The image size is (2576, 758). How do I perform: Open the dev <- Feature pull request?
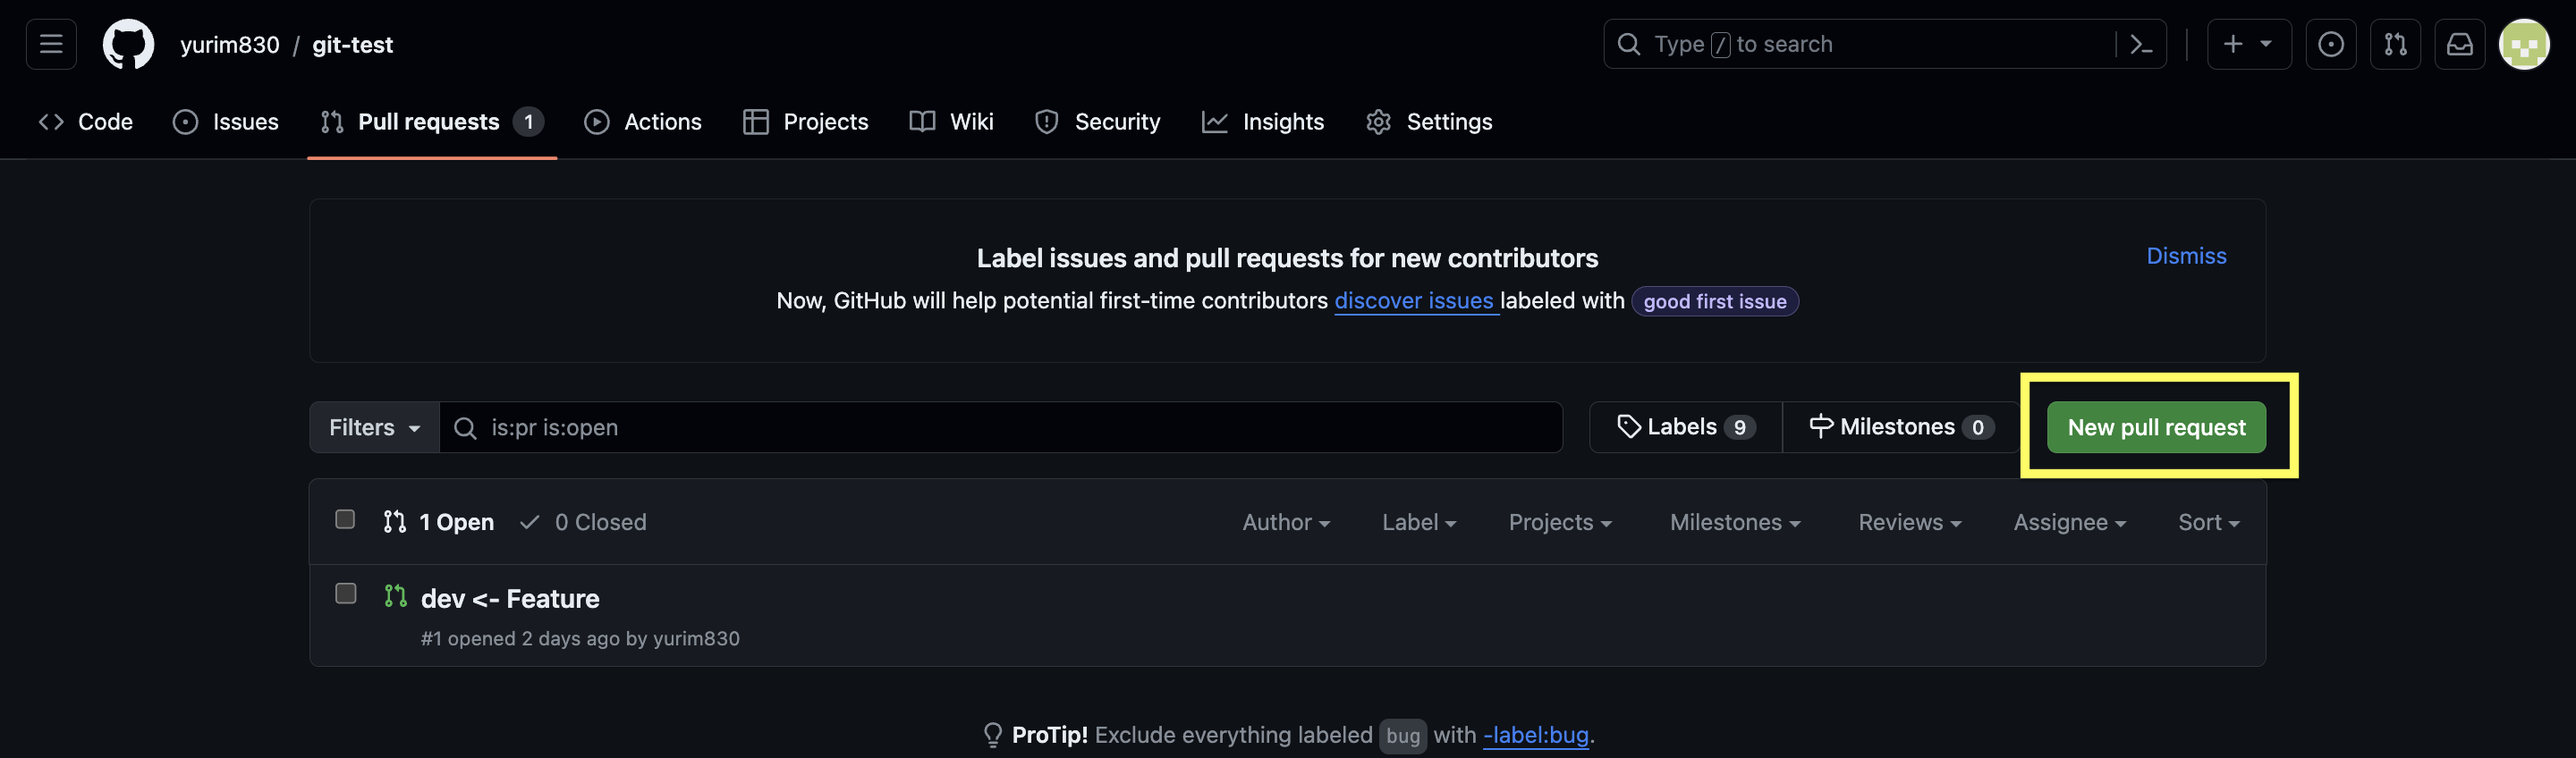pyautogui.click(x=510, y=598)
